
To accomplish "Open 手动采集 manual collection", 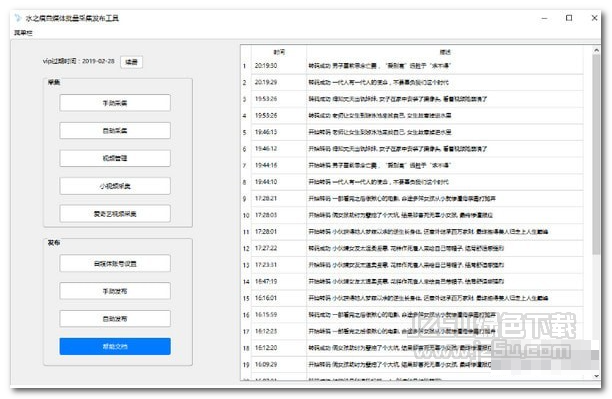I will point(115,103).
